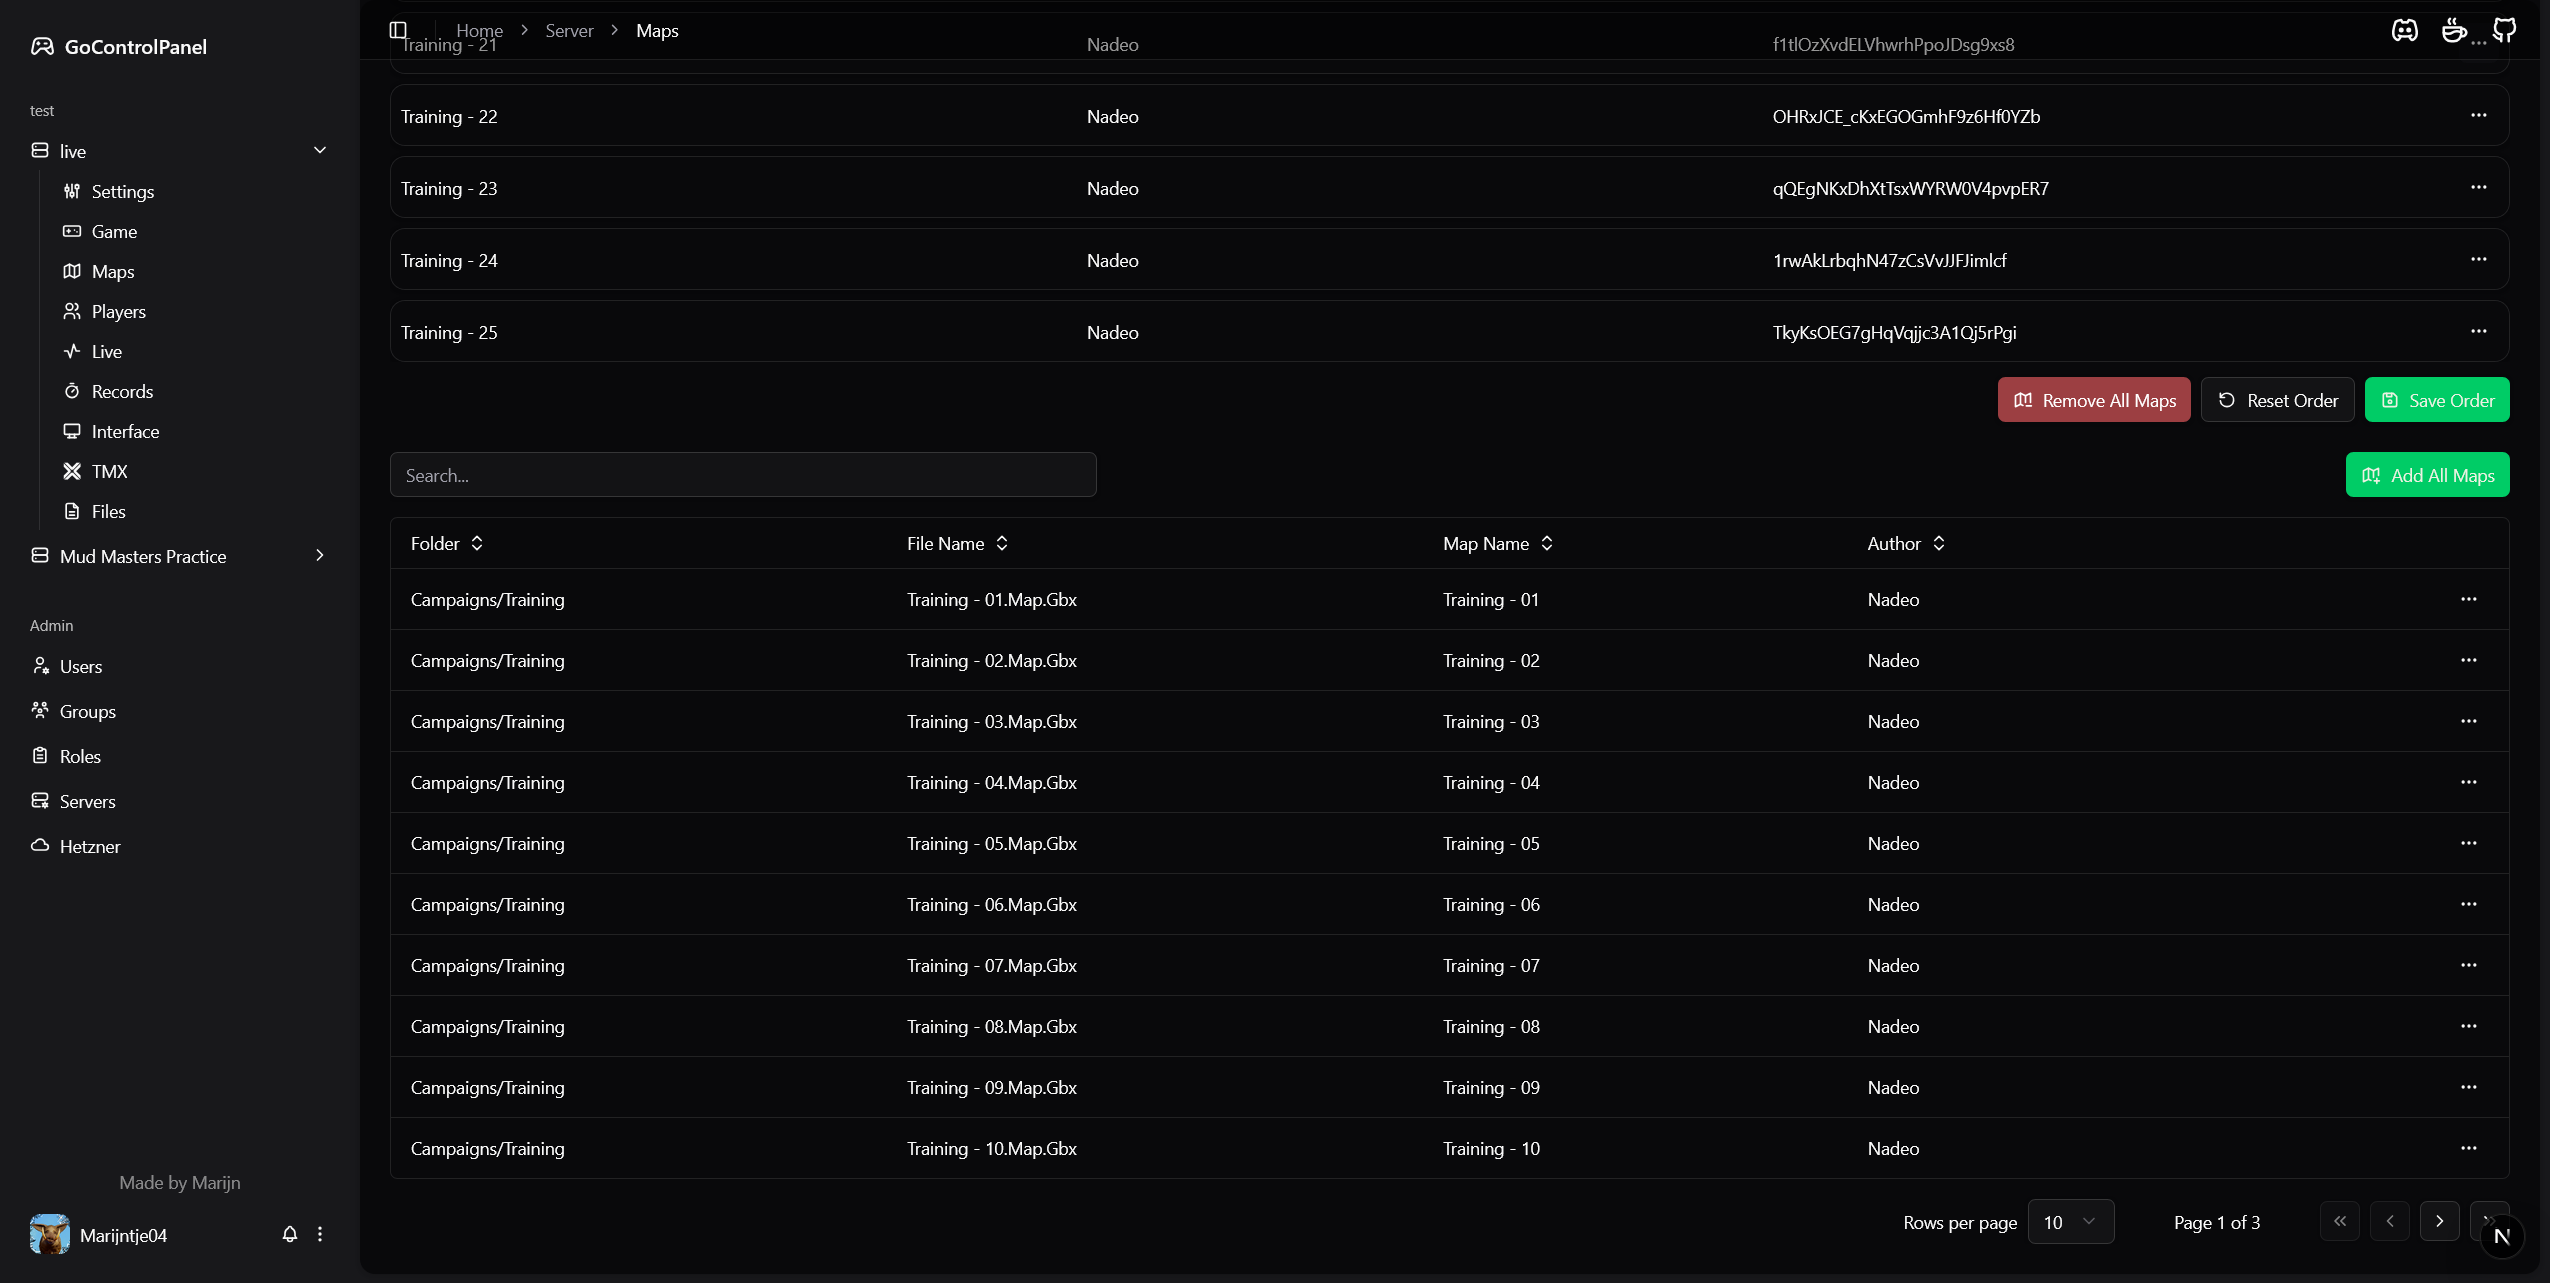
Task: Collapse the live server section
Action: [x=320, y=150]
